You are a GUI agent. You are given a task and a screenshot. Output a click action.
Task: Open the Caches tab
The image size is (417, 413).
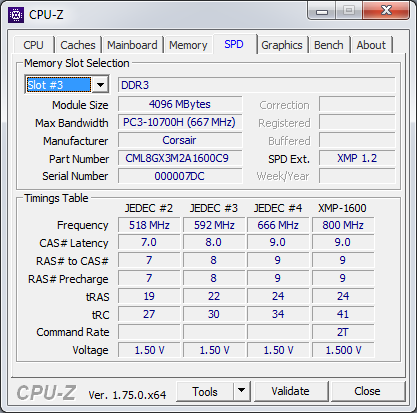pyautogui.click(x=78, y=45)
